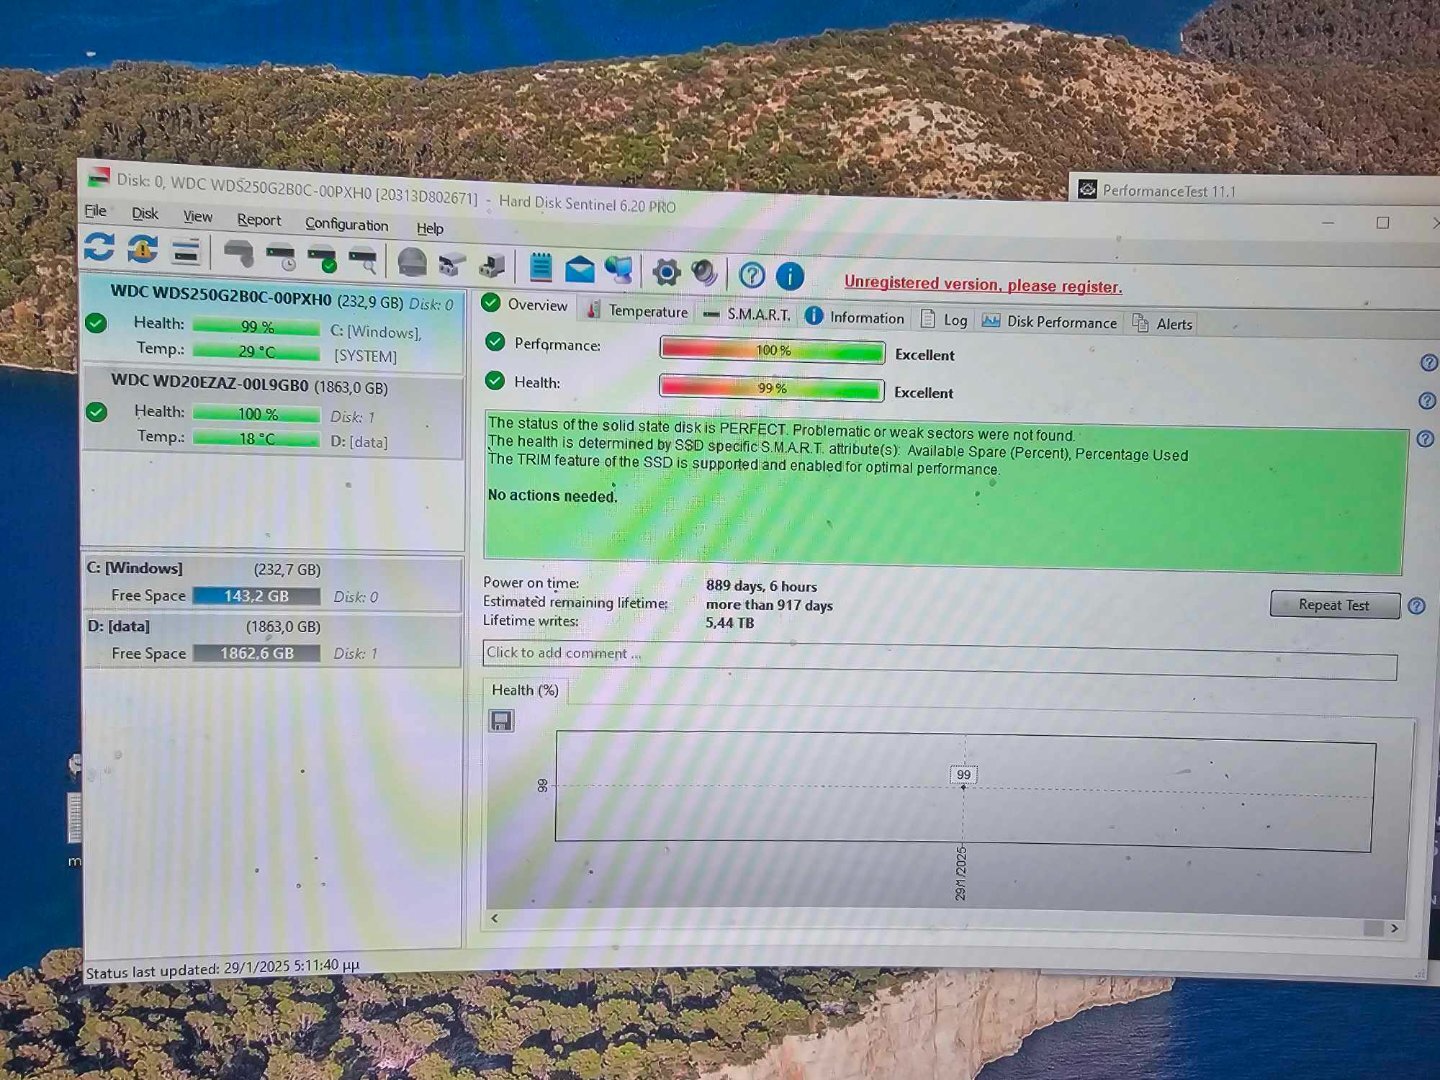Viewport: 1440px width, 1080px height.
Task: Click the 5,44 TB lifetime writes value
Action: (730, 623)
